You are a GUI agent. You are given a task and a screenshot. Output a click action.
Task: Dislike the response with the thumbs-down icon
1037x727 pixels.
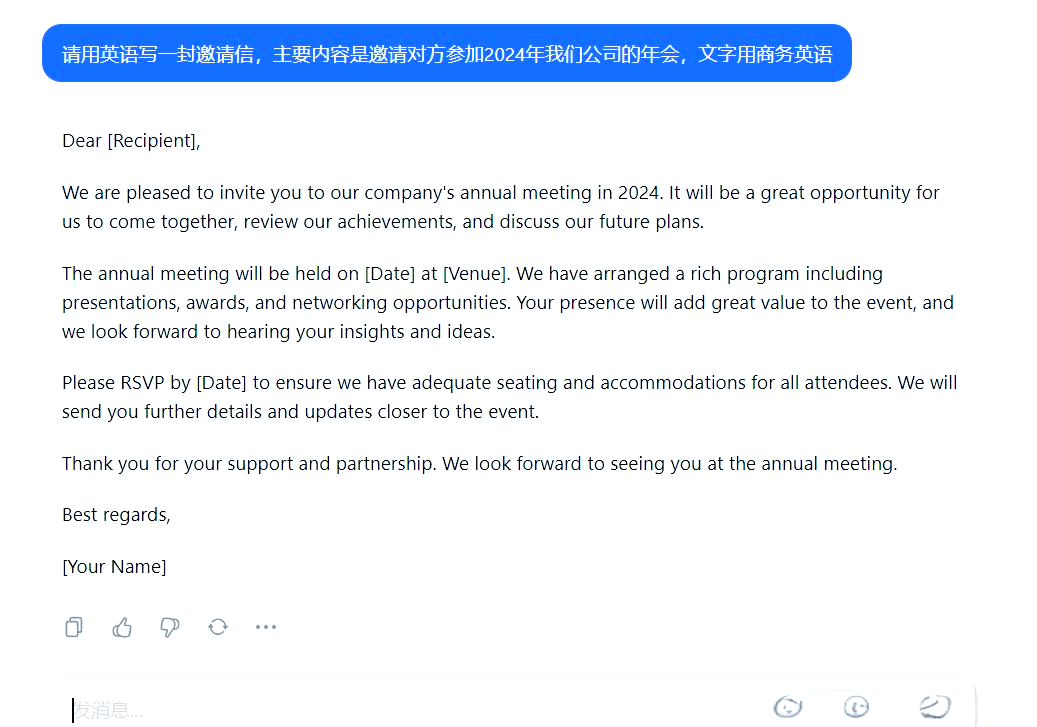[169, 626]
